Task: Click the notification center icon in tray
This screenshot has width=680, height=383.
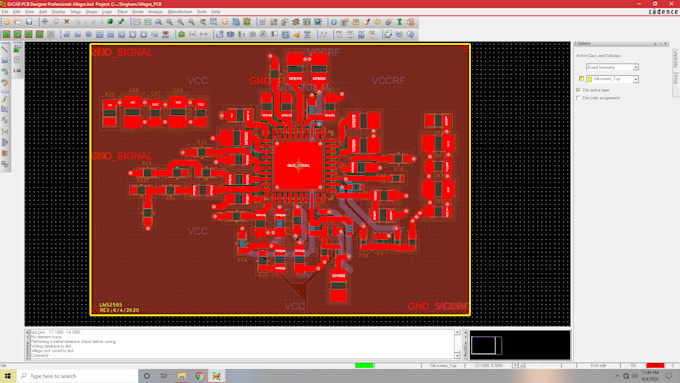Action: pos(669,376)
